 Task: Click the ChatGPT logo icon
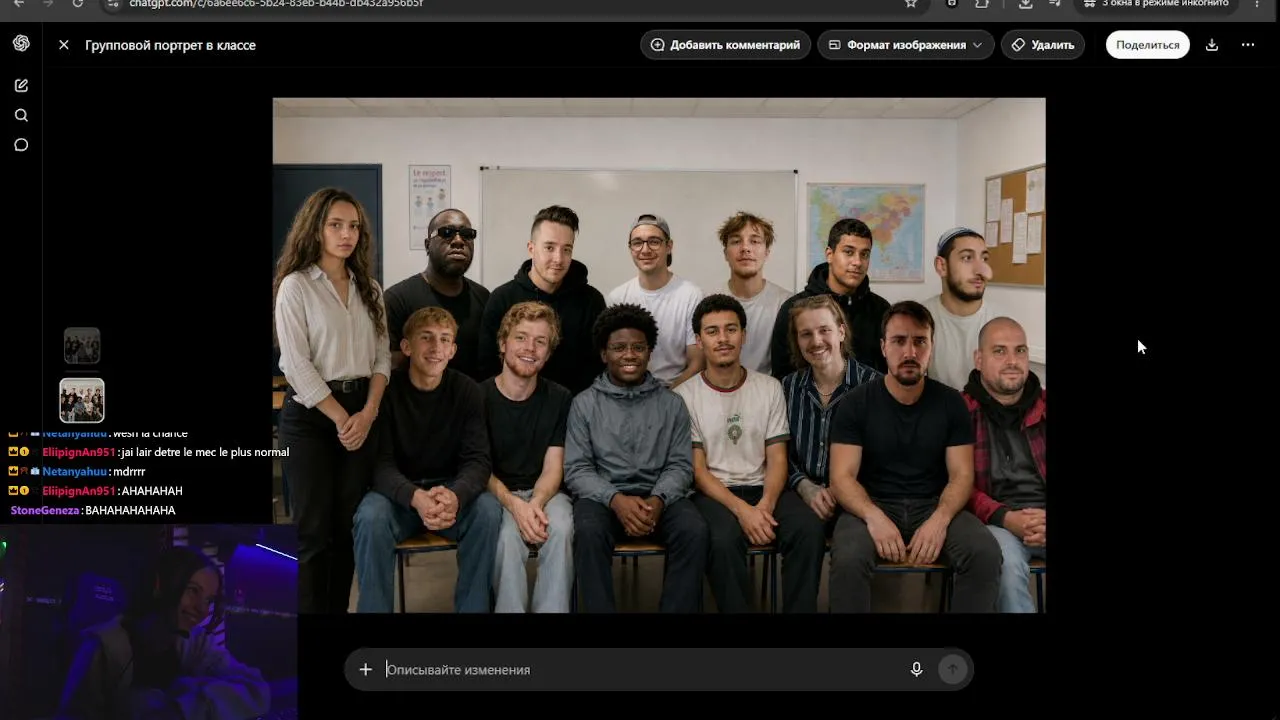click(21, 44)
